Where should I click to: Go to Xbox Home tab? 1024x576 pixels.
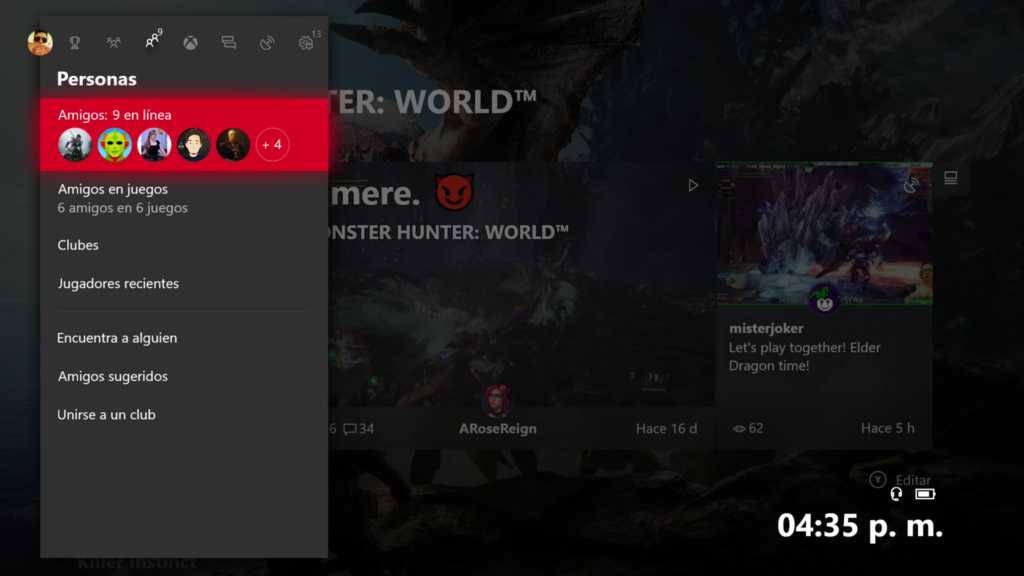pos(190,43)
